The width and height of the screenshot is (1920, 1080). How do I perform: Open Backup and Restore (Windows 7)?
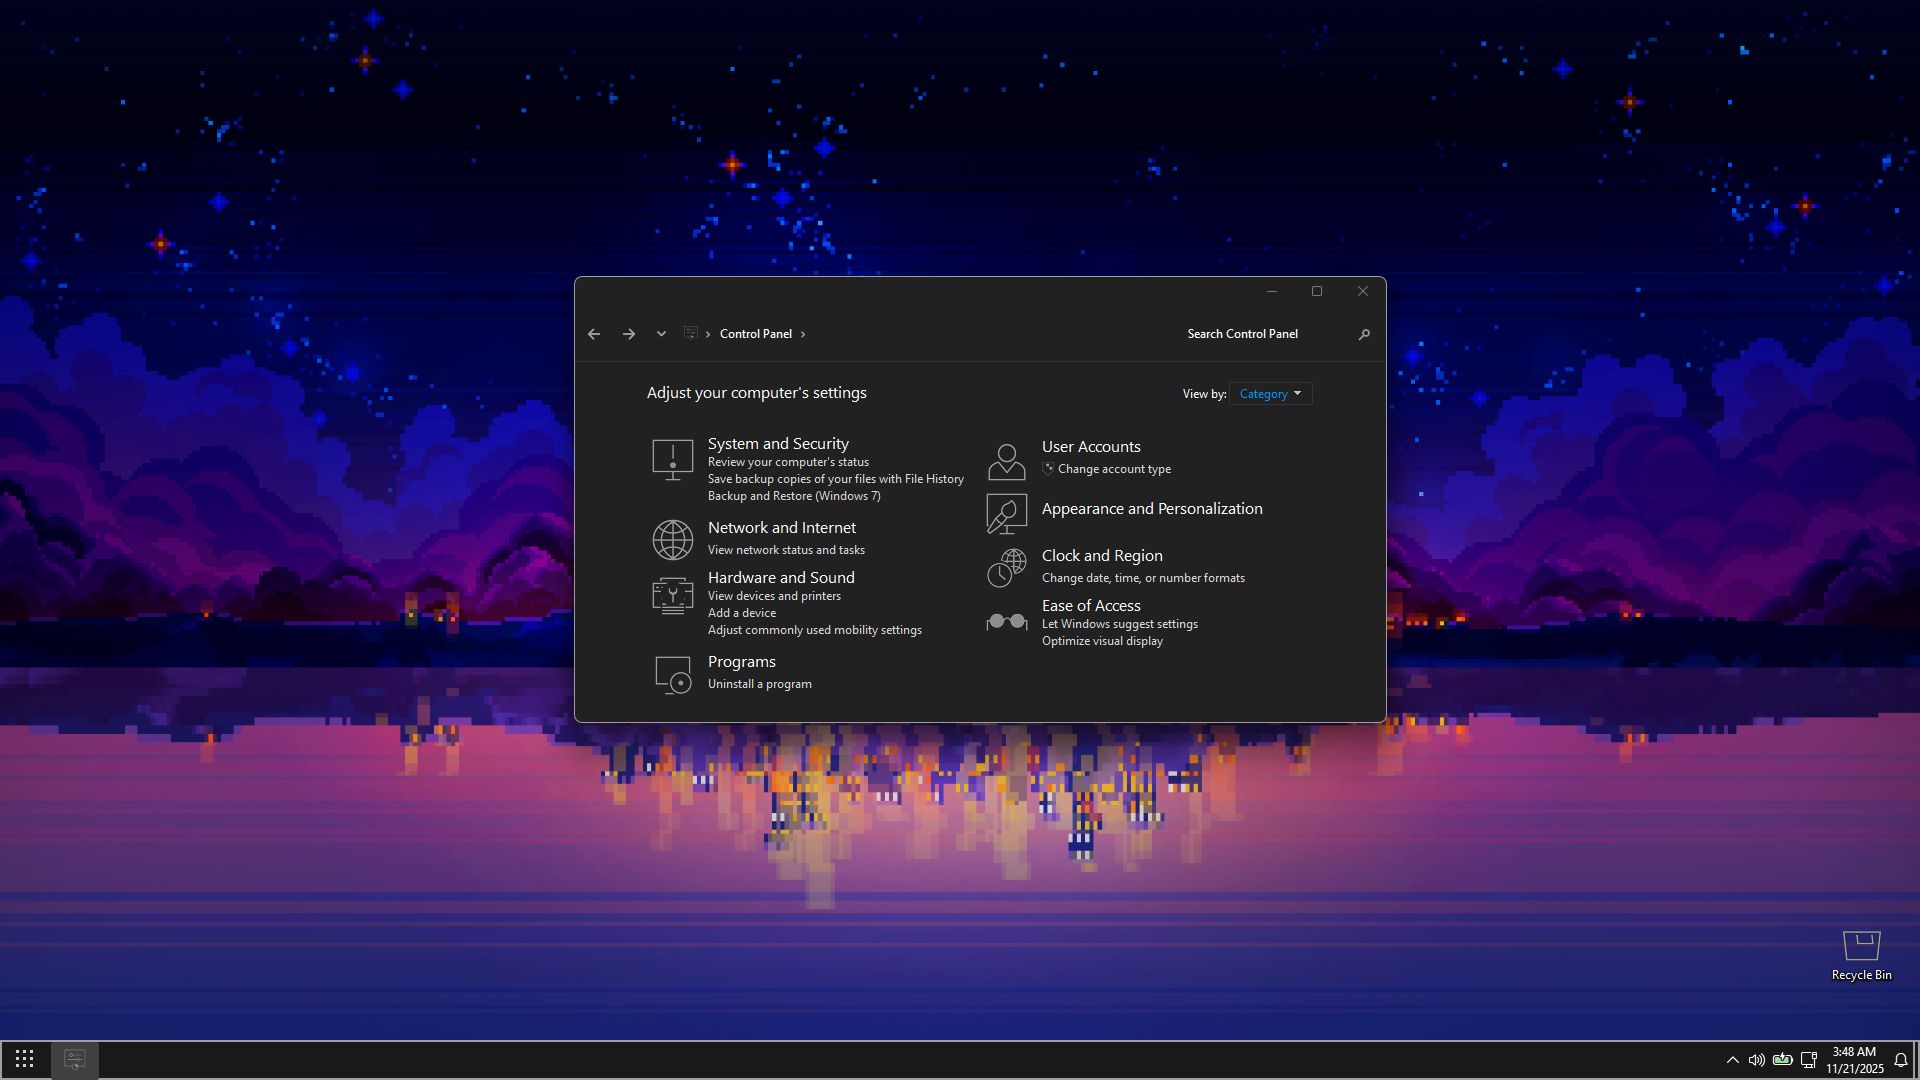794,496
